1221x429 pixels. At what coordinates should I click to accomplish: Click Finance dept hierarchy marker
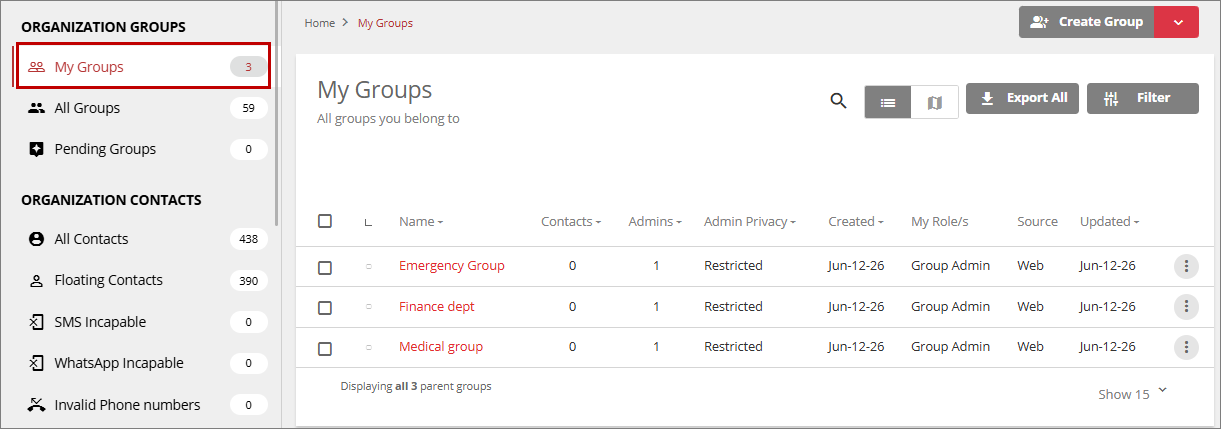368,307
